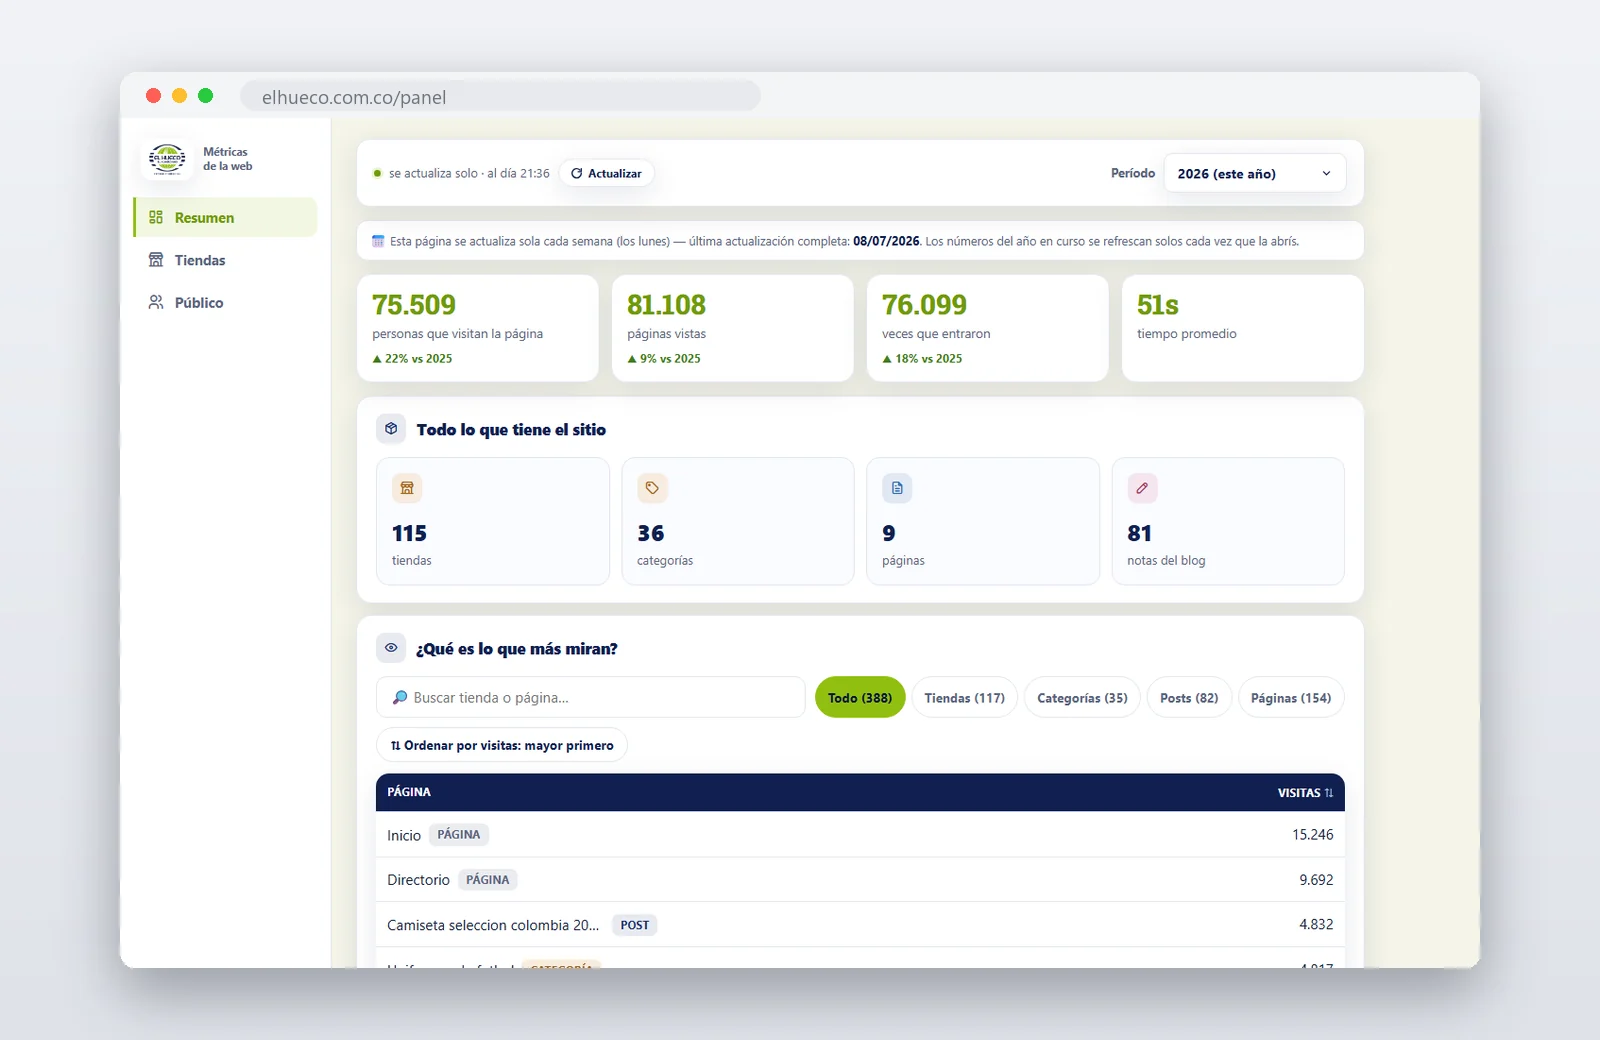The height and width of the screenshot is (1040, 1600).
Task: Select the Posts (82) filter
Action: [1189, 697]
